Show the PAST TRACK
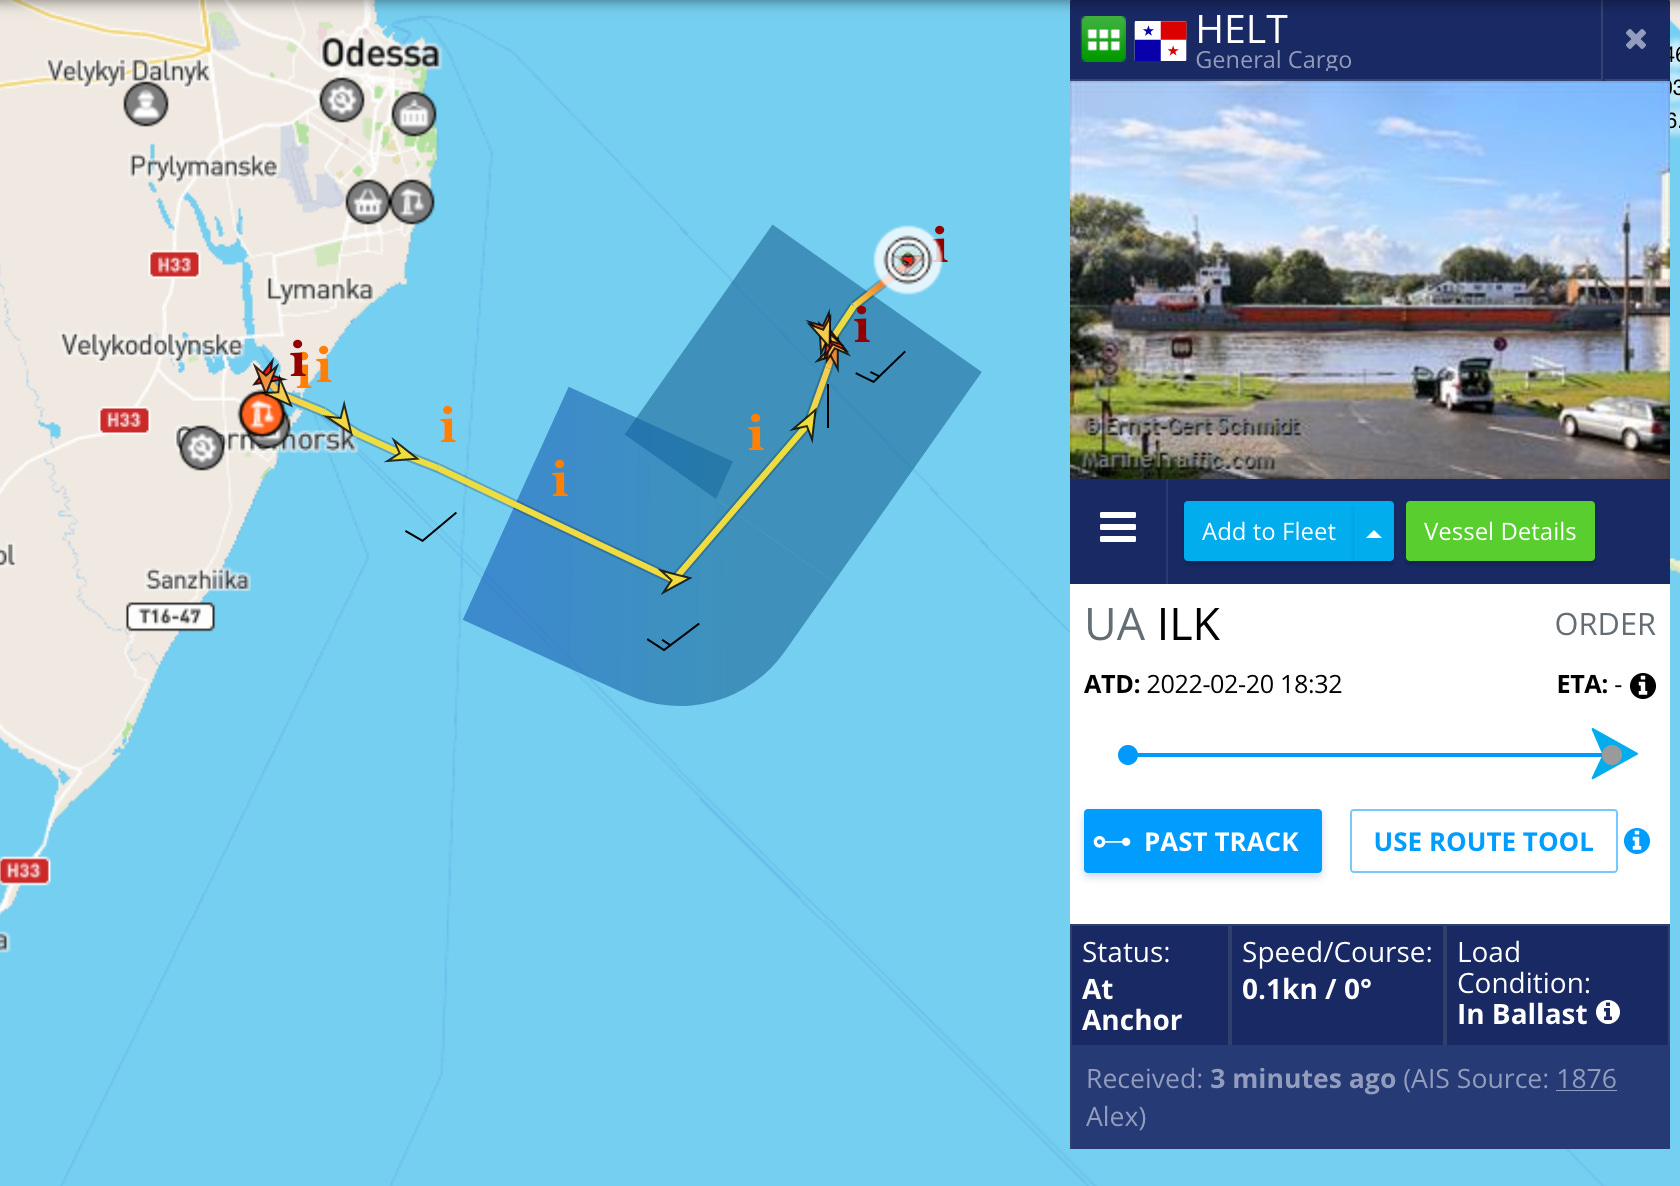Image resolution: width=1680 pixels, height=1186 pixels. (1203, 841)
